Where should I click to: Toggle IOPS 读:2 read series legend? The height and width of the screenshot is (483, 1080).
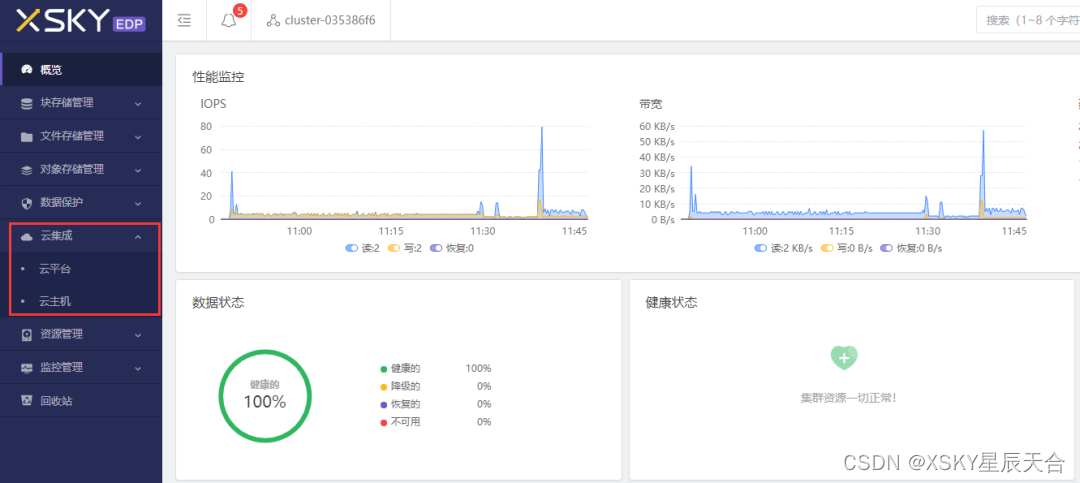click(x=362, y=247)
